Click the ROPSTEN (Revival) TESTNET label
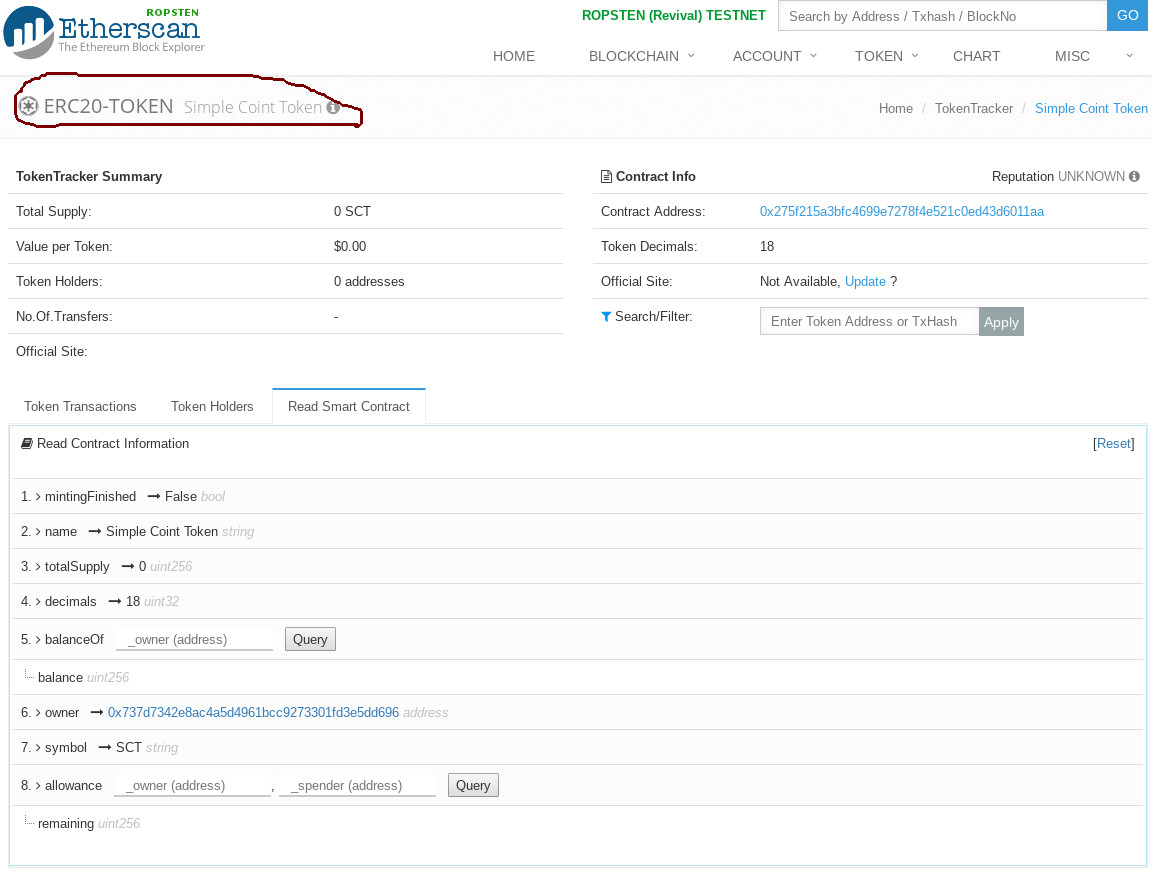The image size is (1152, 872). 674,15
